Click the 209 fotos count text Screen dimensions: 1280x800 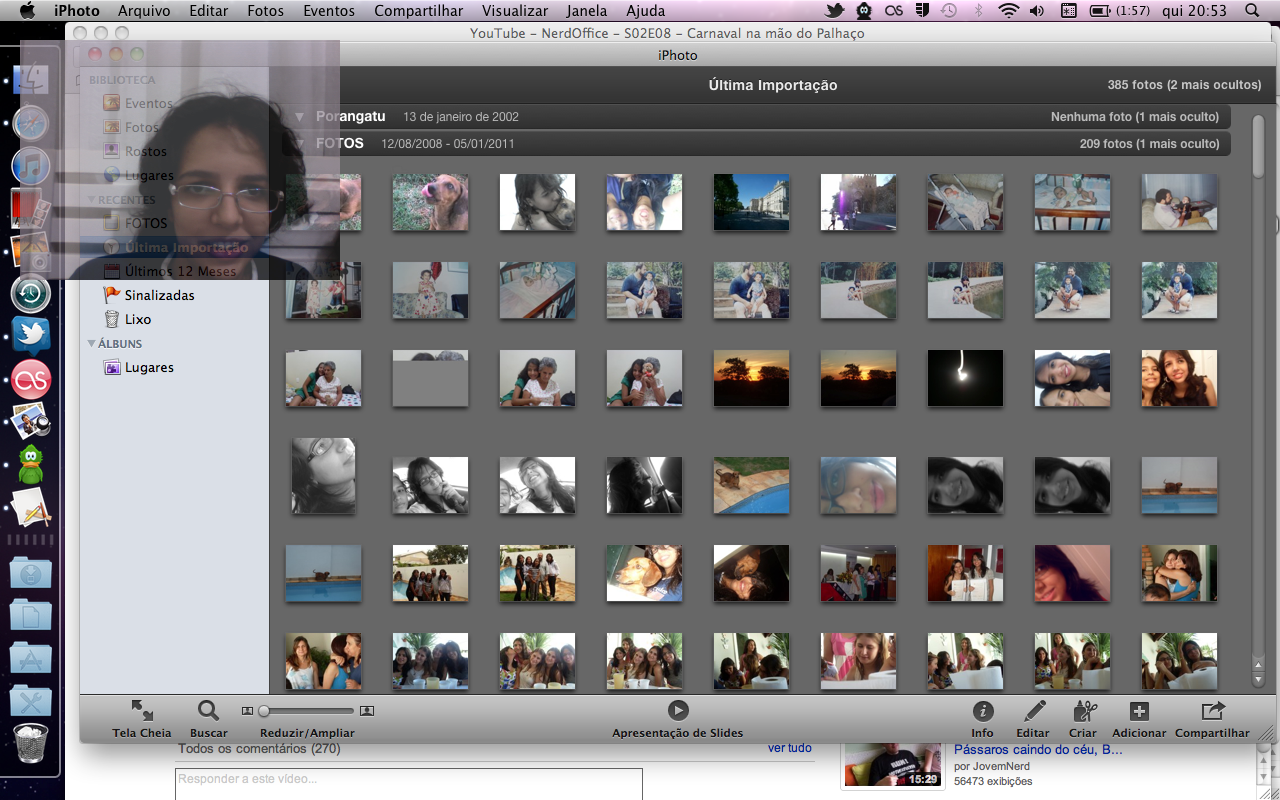[1150, 144]
